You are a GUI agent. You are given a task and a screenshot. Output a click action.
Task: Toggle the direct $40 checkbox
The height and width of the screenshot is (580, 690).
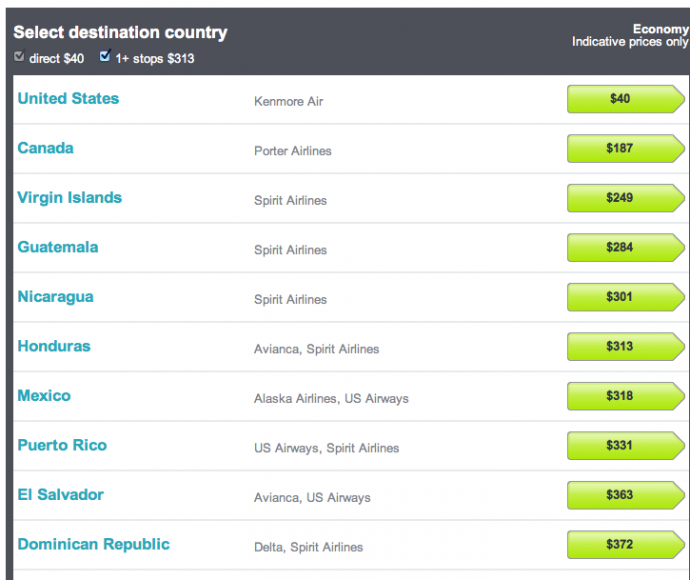point(19,58)
